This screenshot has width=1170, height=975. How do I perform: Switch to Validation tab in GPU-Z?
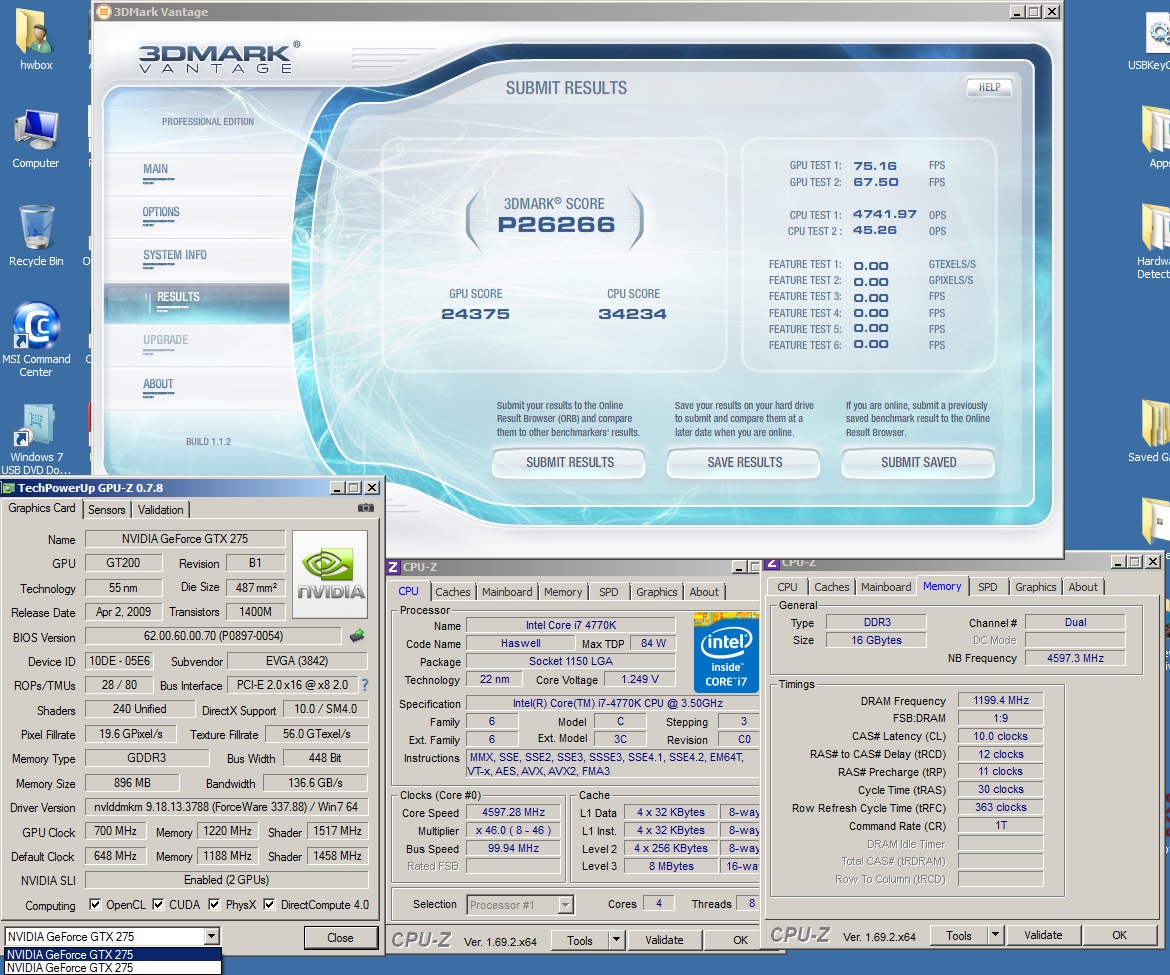pos(160,510)
